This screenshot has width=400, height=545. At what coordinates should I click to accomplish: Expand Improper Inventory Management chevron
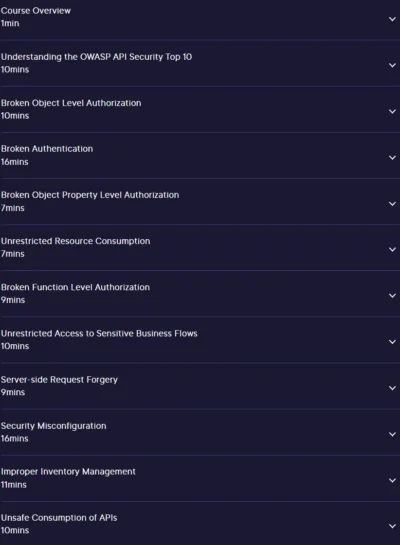coord(392,480)
